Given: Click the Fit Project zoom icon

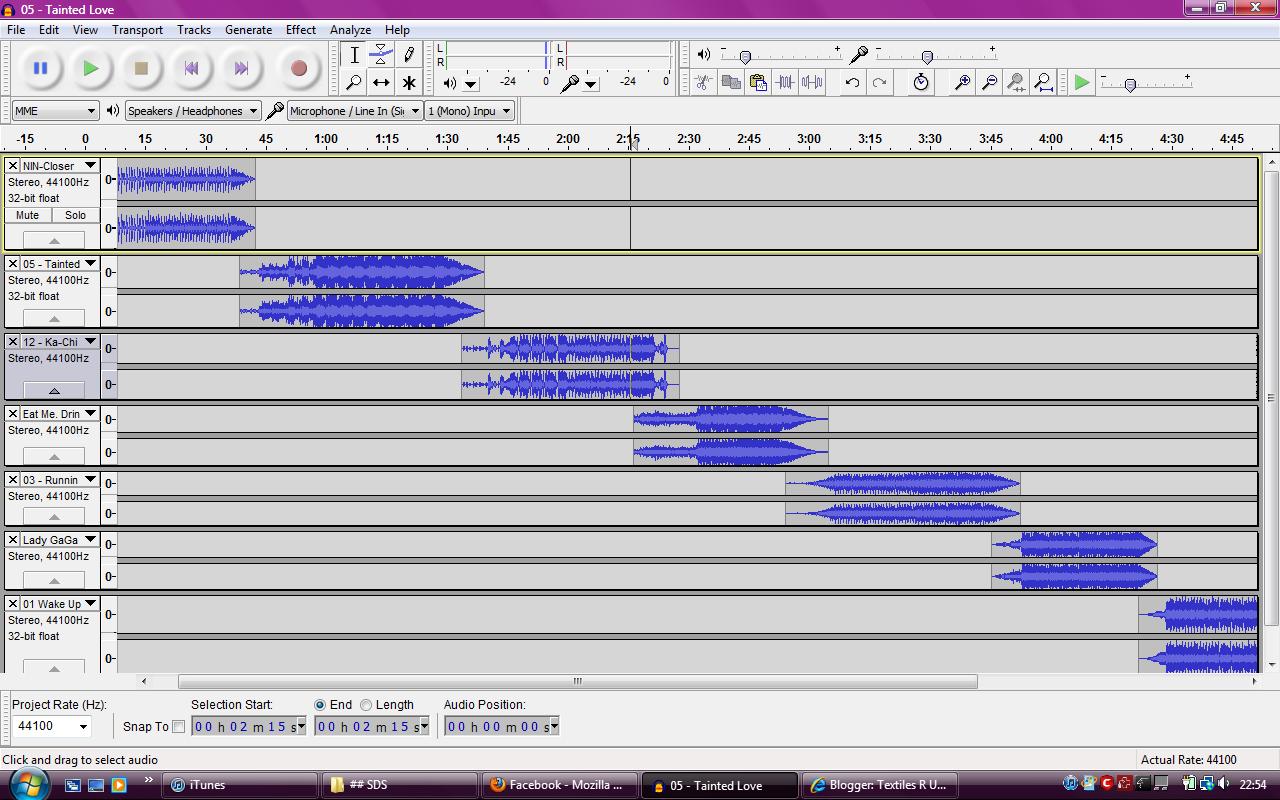Looking at the screenshot, I should (x=1043, y=82).
